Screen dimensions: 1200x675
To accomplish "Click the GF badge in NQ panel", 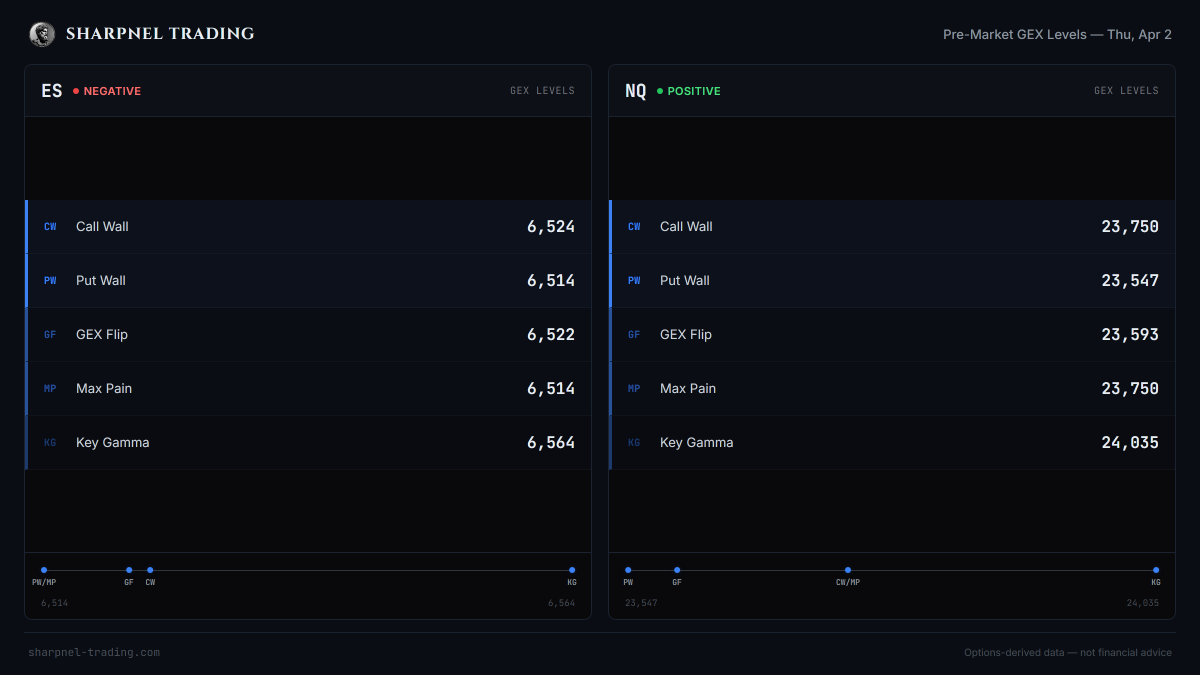I will [634, 335].
